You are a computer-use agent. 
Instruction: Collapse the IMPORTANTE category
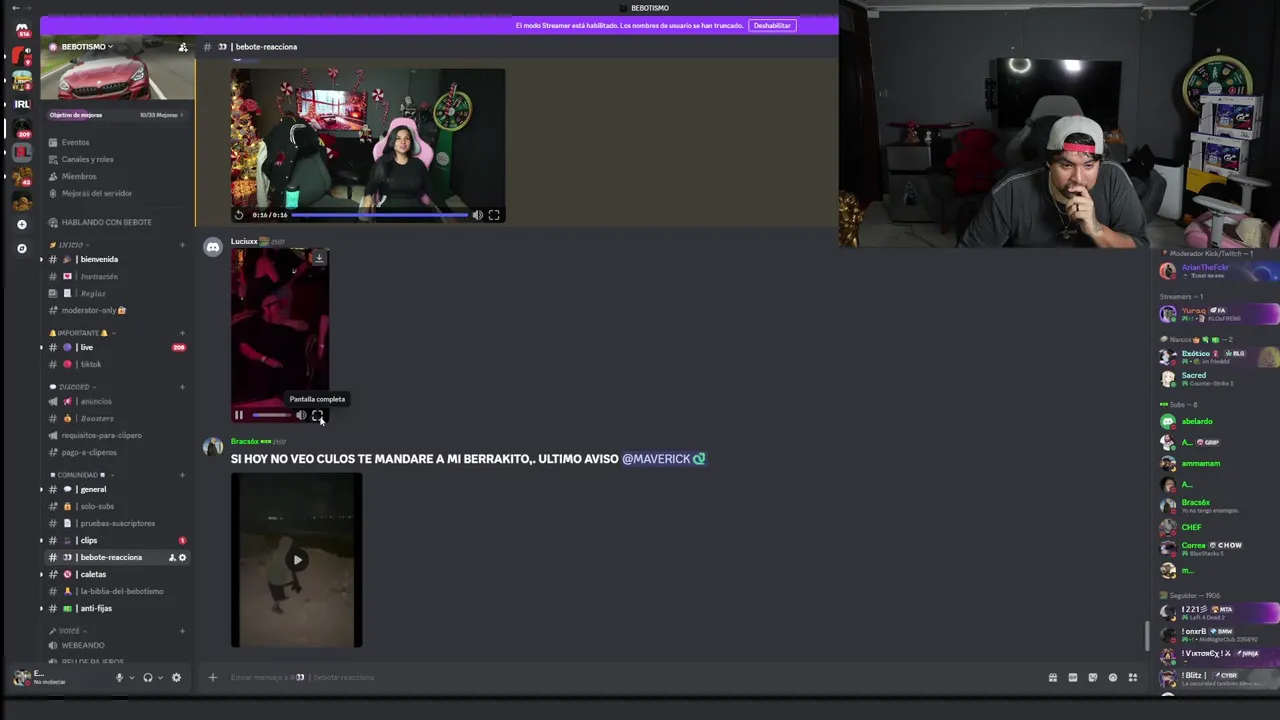click(82, 333)
